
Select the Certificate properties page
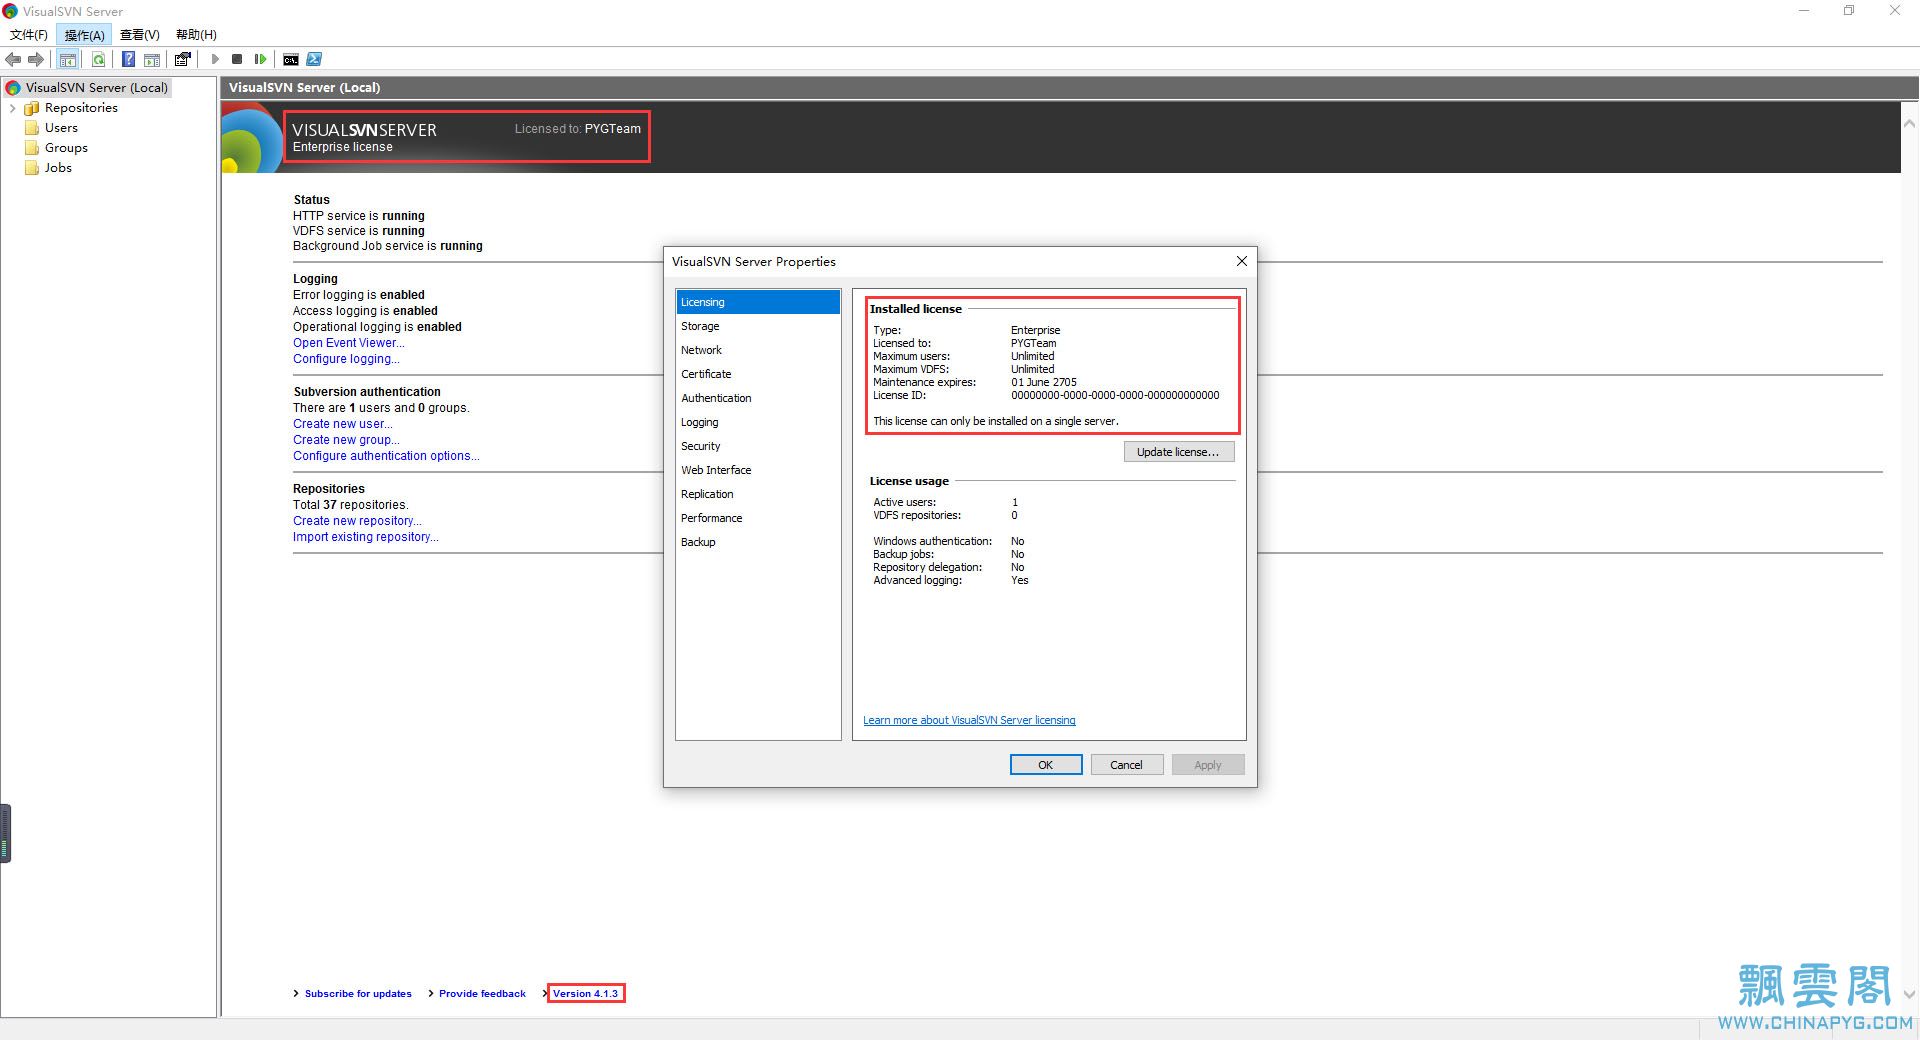(758, 374)
